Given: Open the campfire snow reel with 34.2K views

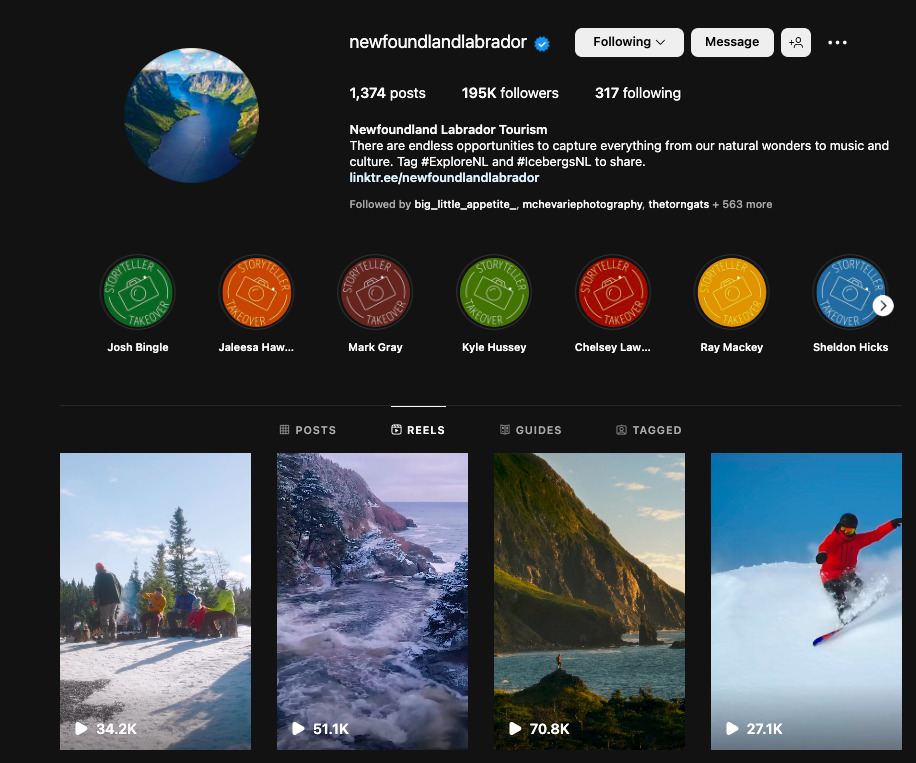Looking at the screenshot, I should pyautogui.click(x=155, y=601).
